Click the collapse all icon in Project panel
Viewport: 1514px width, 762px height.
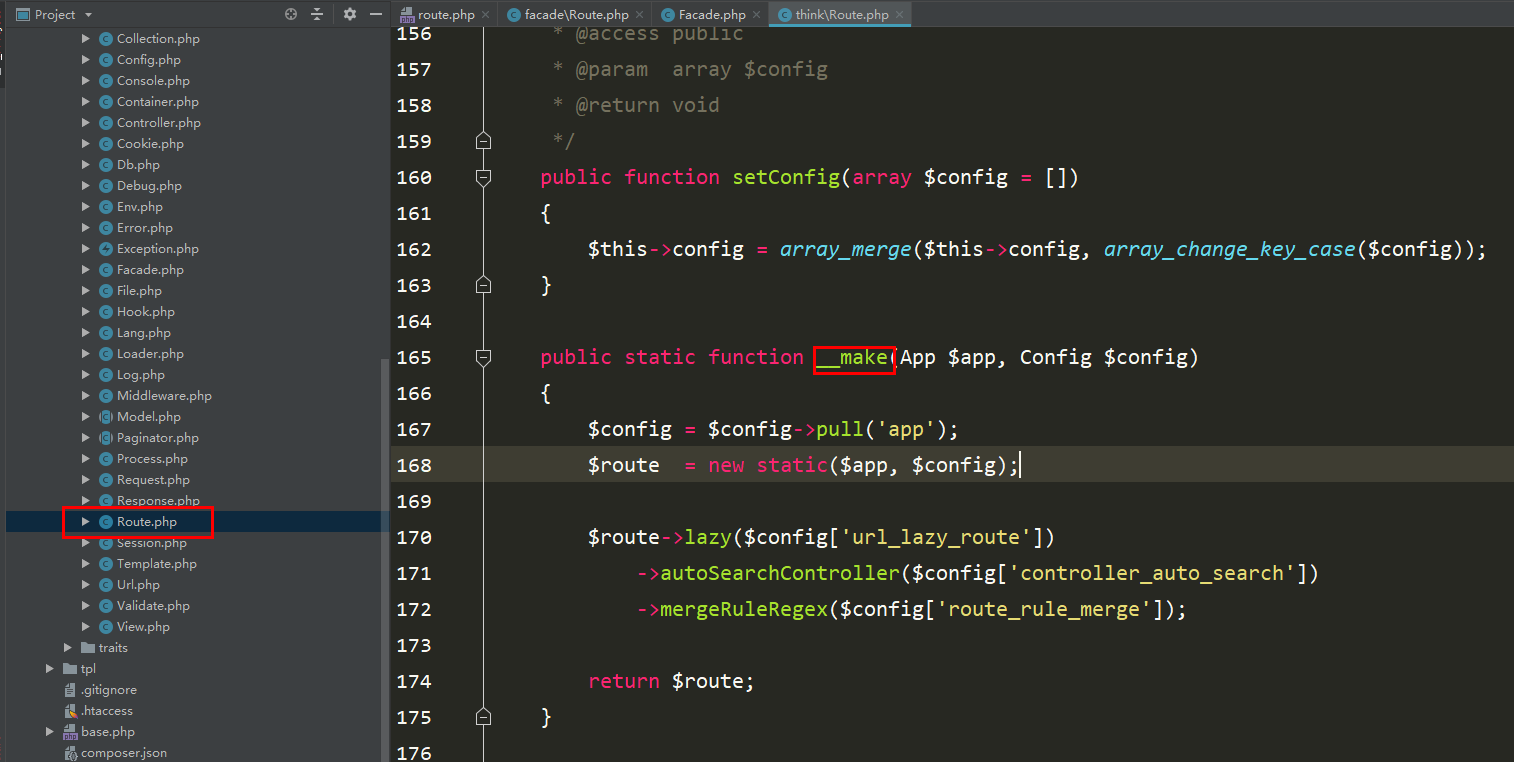coord(317,14)
